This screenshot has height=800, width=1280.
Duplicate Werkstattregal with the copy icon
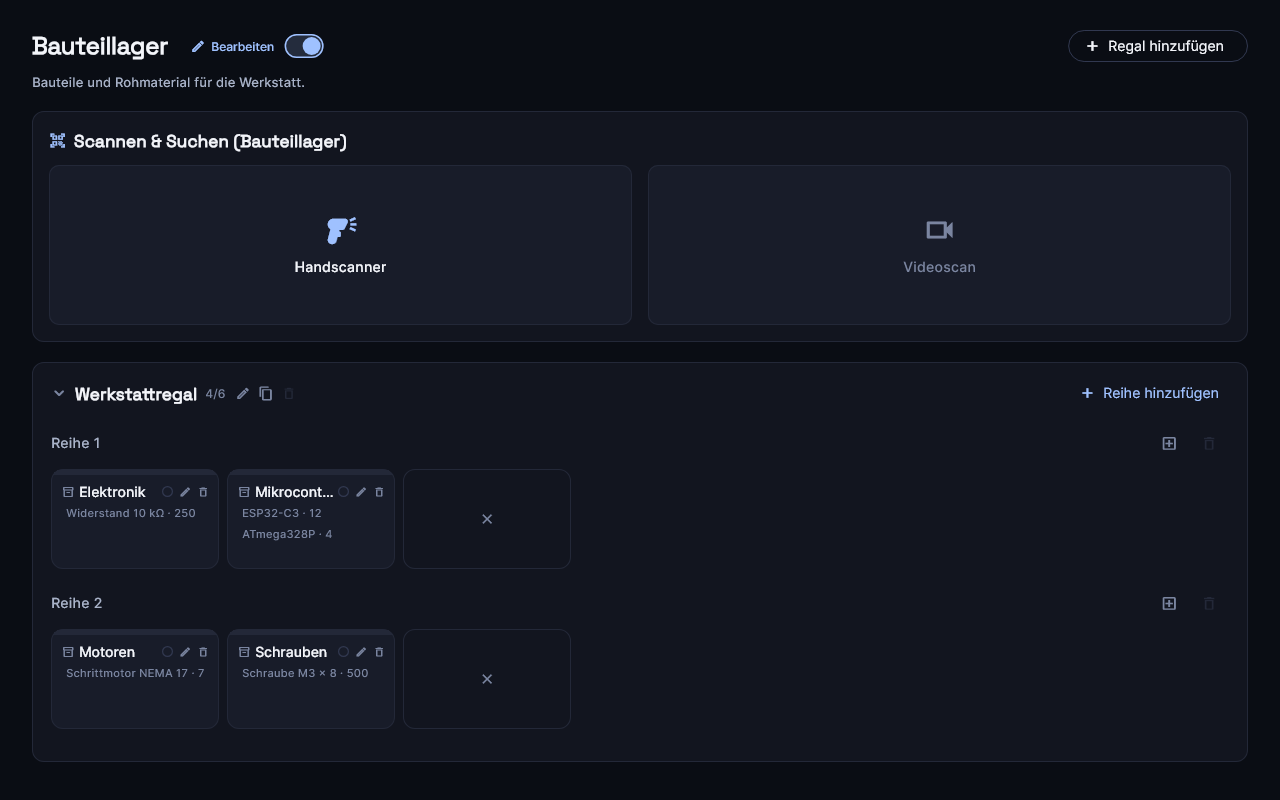click(x=266, y=394)
